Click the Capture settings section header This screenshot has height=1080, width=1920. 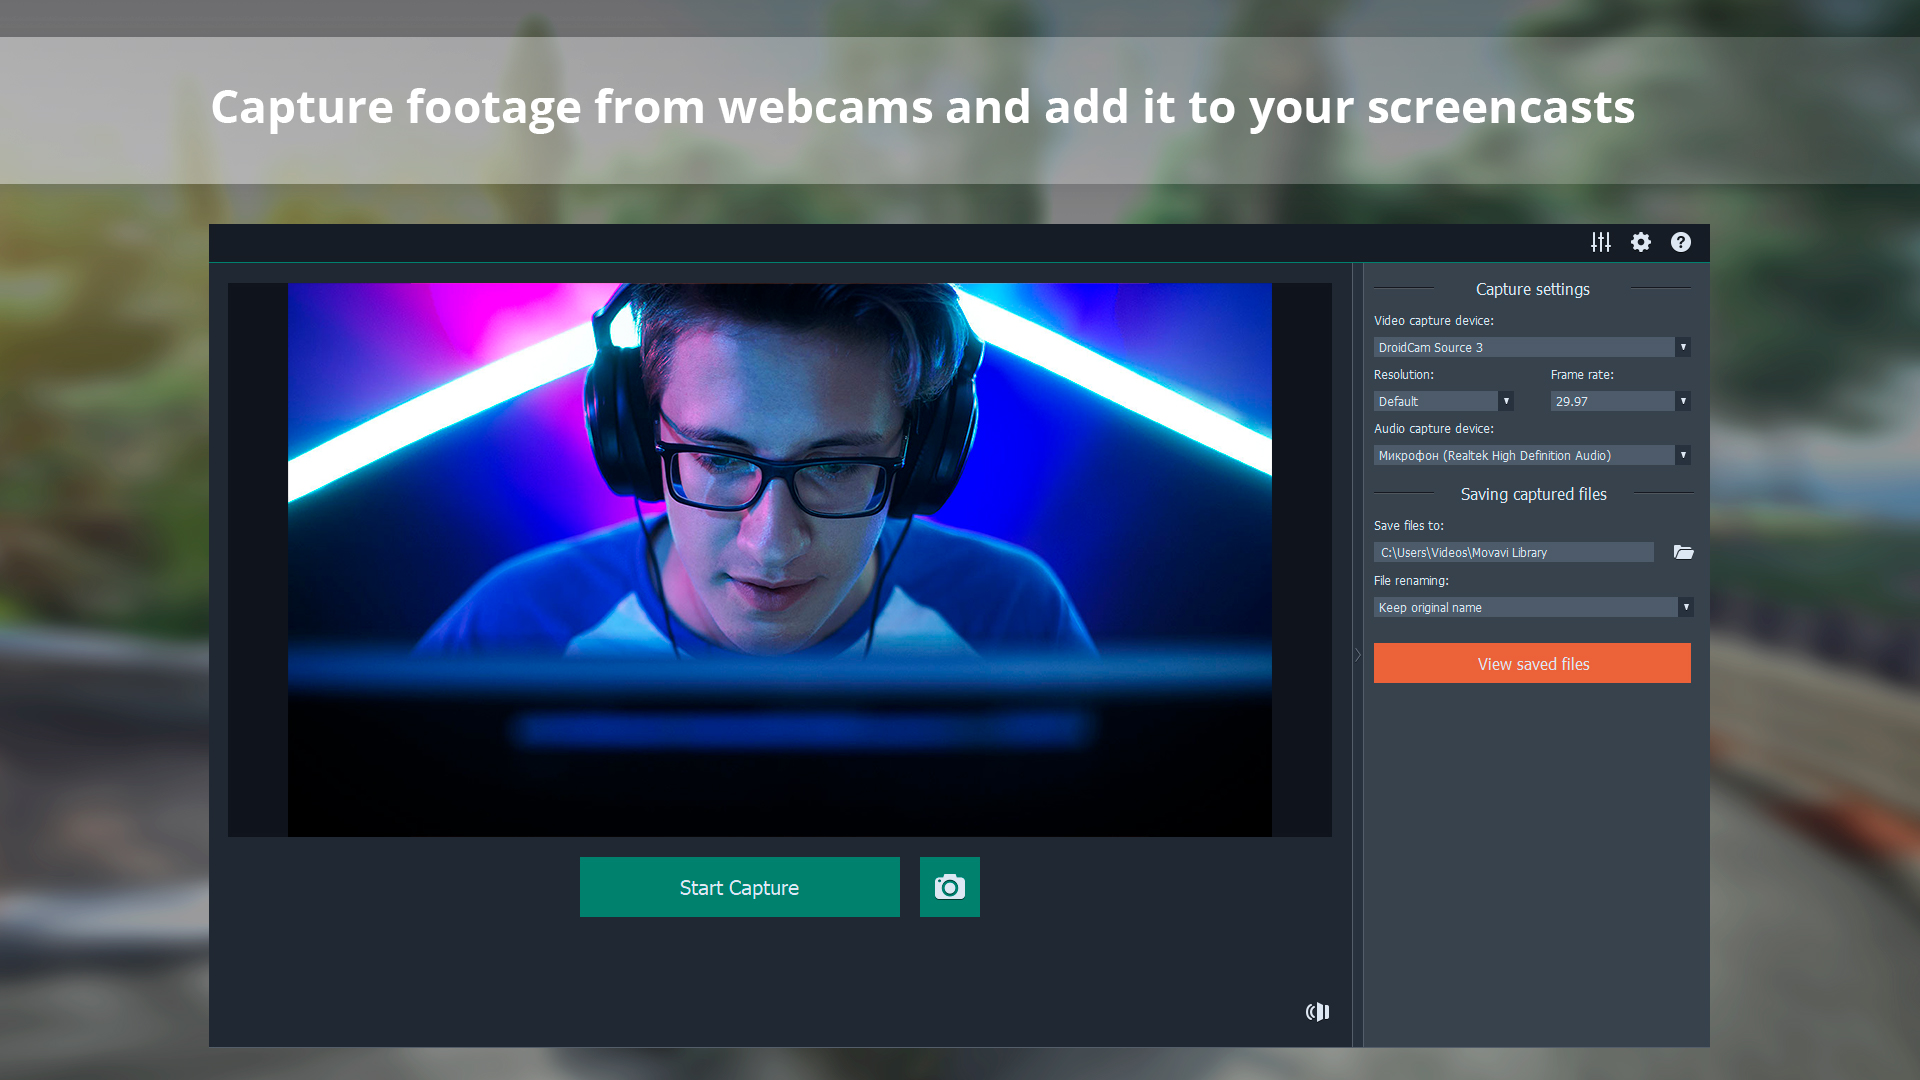pos(1532,289)
